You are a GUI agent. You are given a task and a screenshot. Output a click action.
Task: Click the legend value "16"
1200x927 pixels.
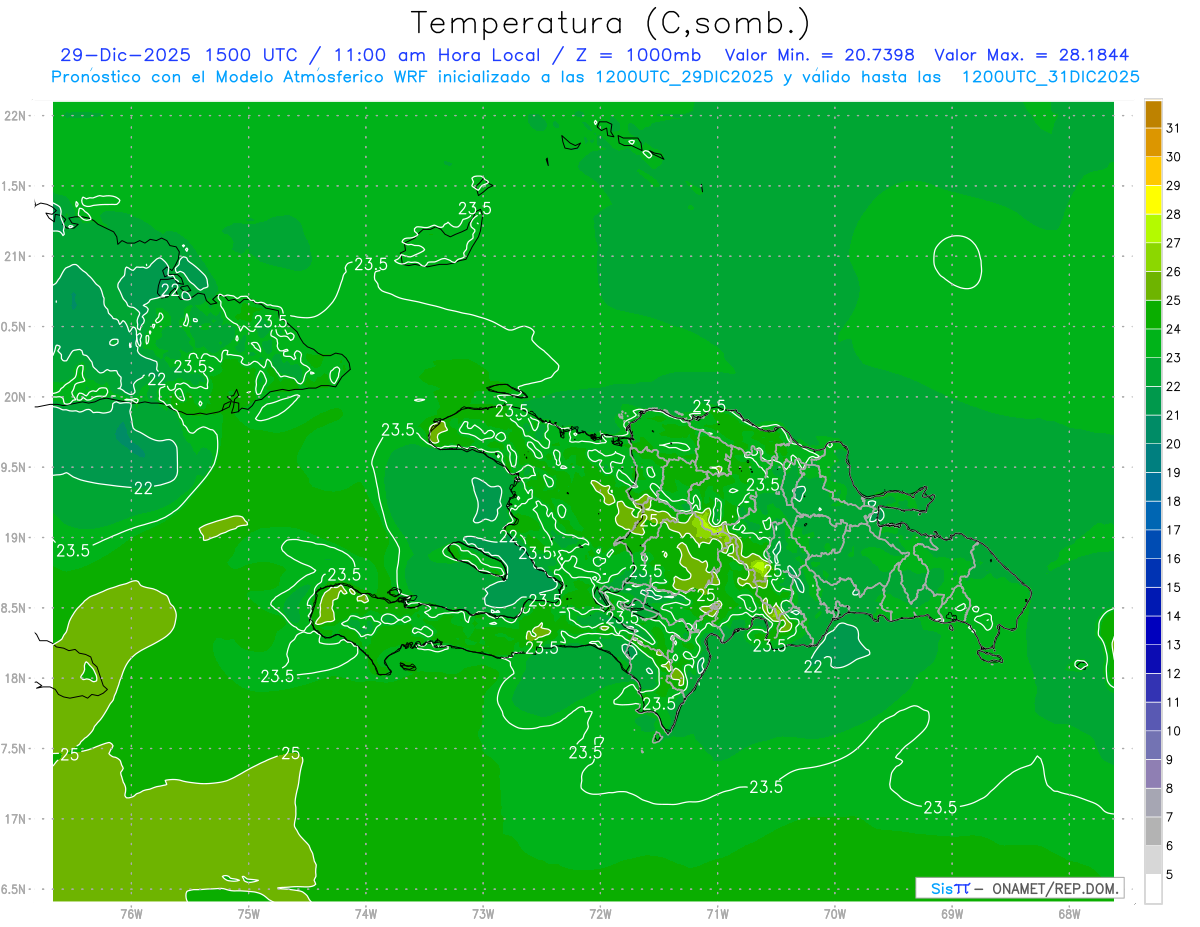[x=1173, y=558]
